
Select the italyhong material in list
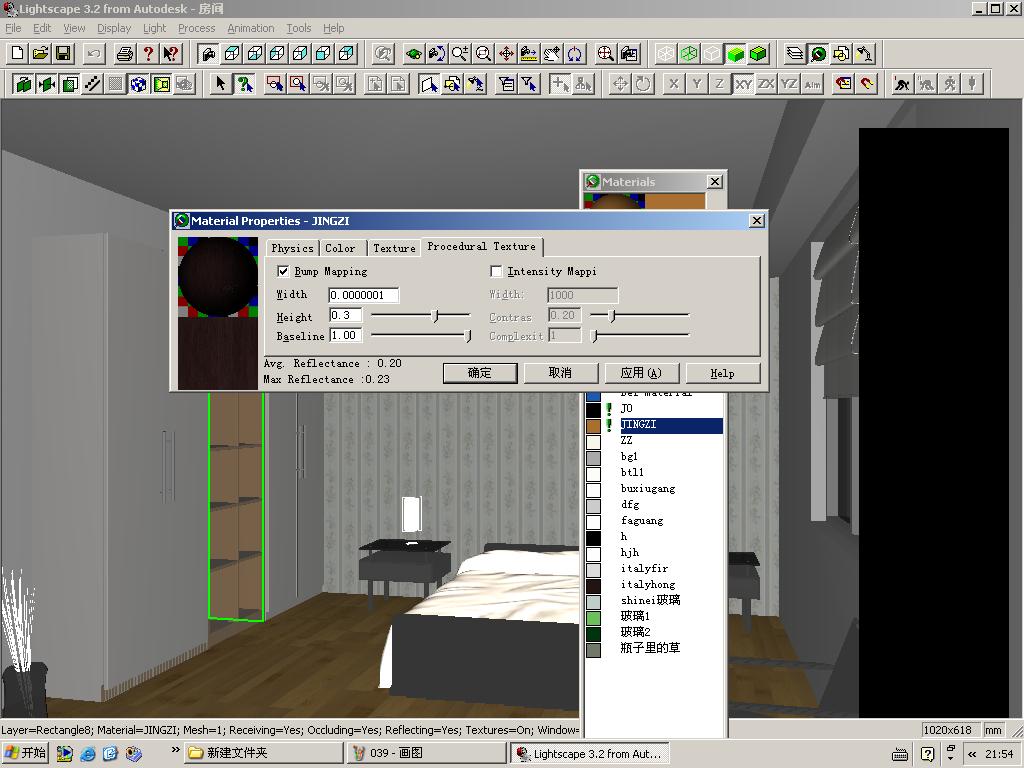pyautogui.click(x=648, y=584)
